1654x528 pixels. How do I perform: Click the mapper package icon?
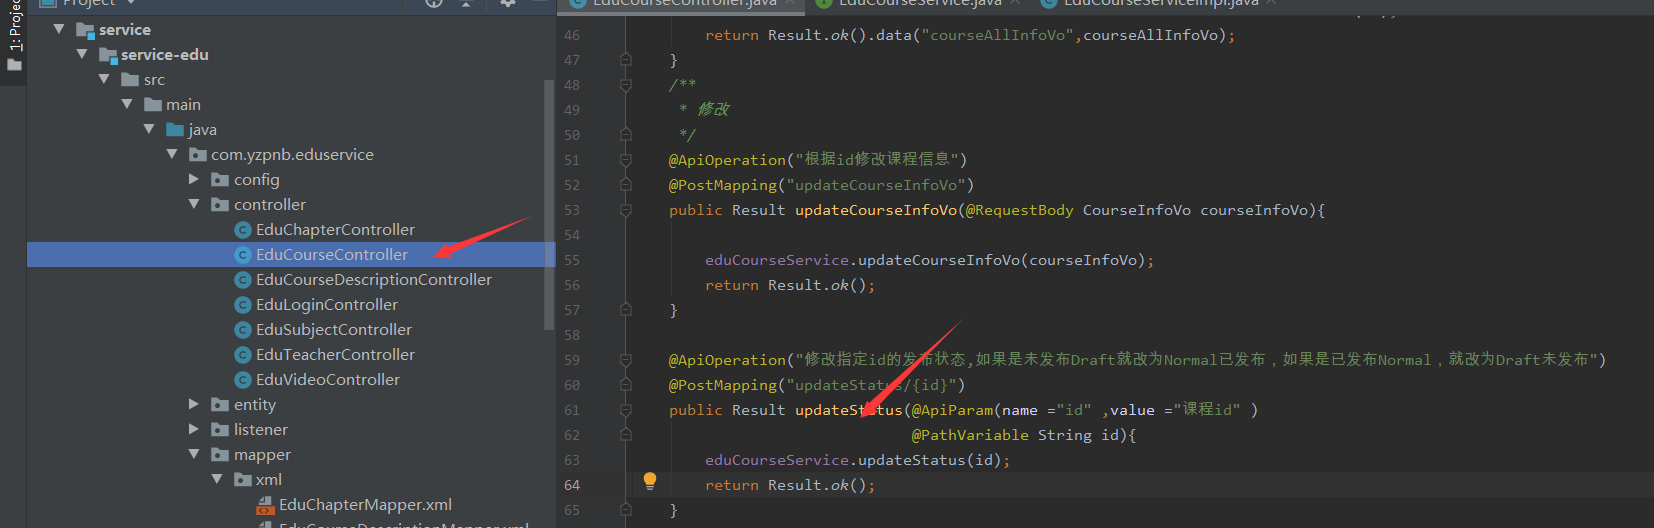pyautogui.click(x=220, y=455)
